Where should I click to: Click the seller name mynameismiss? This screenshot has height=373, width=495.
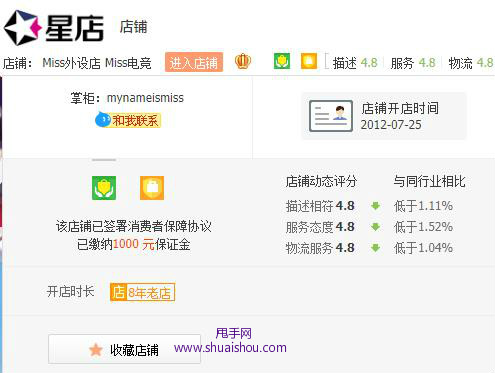tap(145, 98)
